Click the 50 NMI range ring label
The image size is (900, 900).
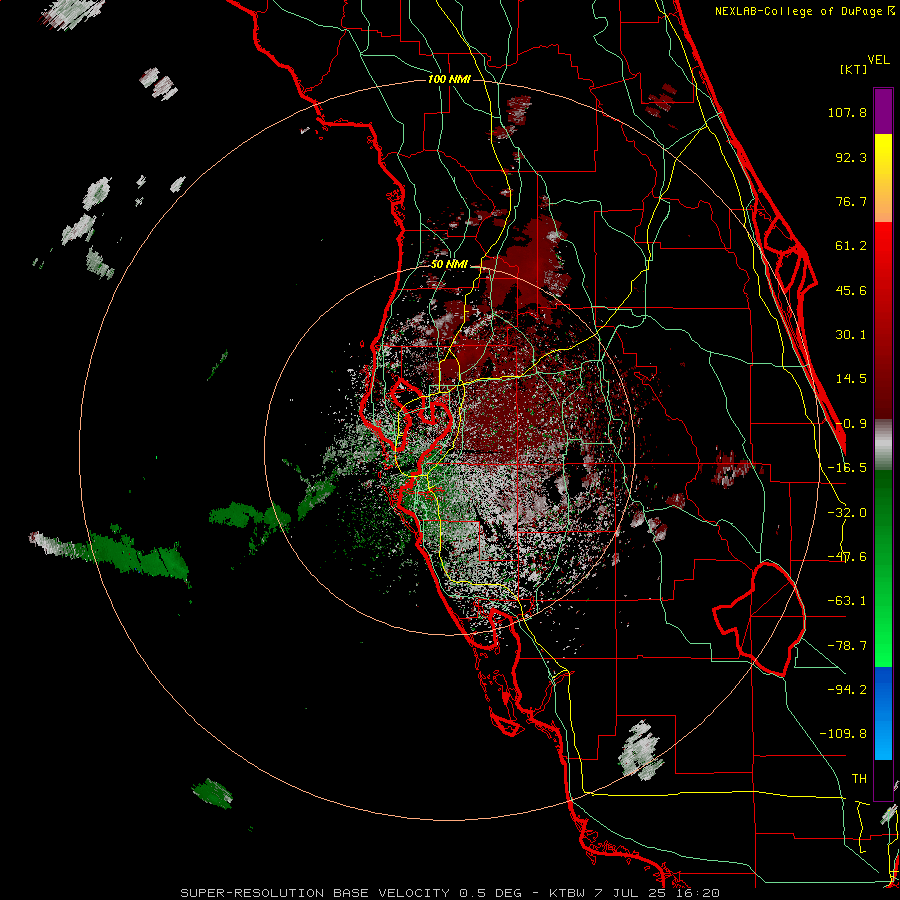coord(449,264)
